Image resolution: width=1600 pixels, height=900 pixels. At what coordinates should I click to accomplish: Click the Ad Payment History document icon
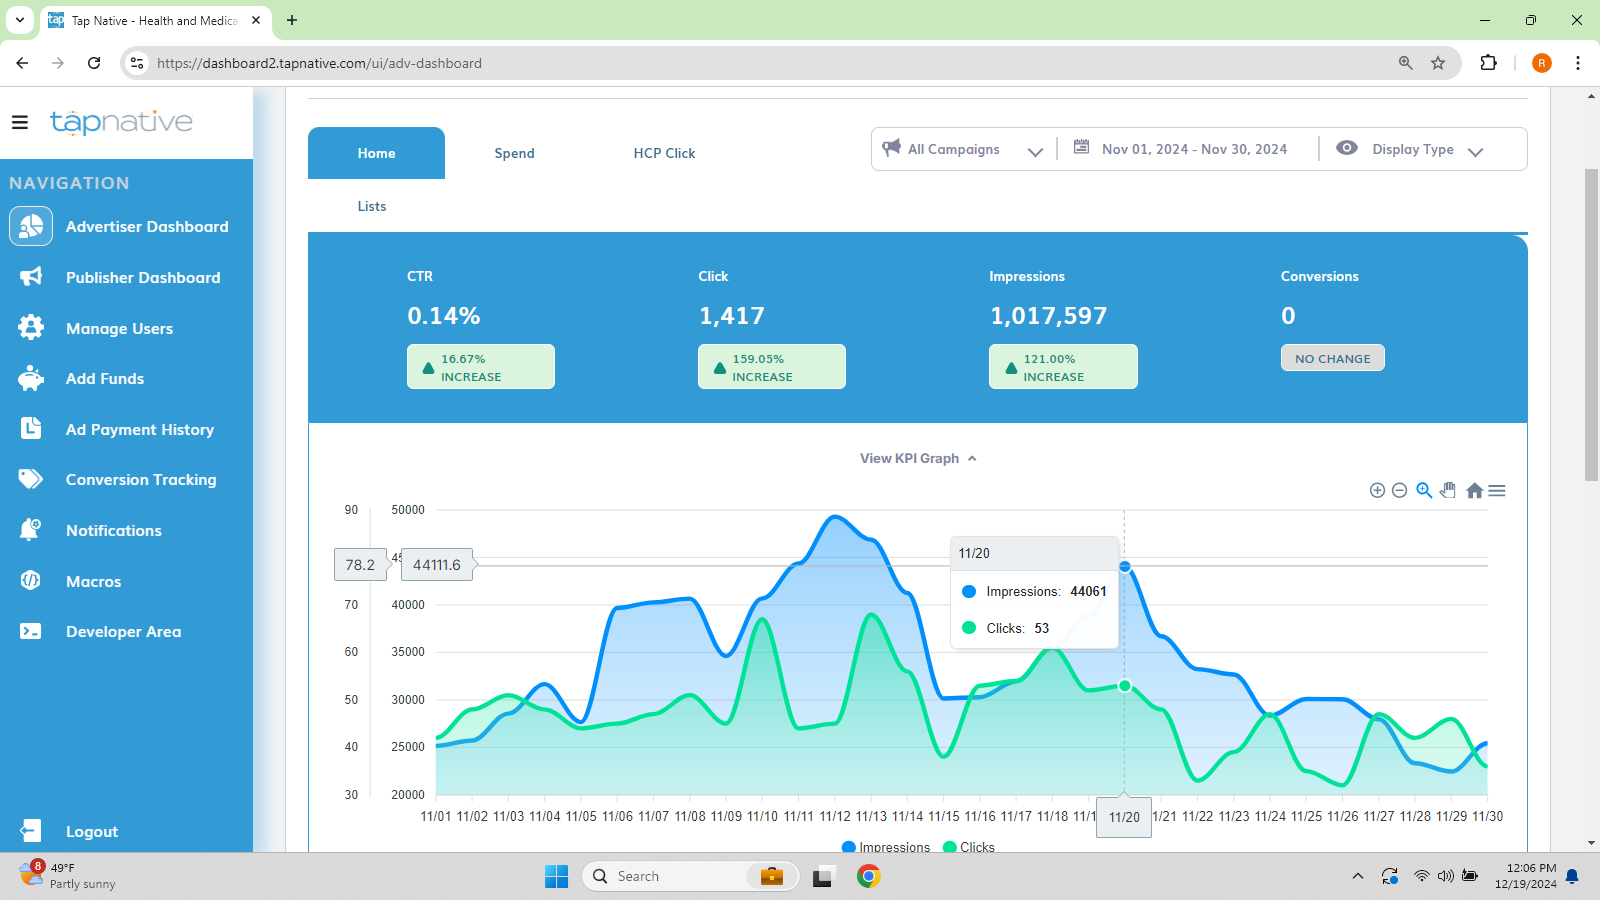(31, 429)
